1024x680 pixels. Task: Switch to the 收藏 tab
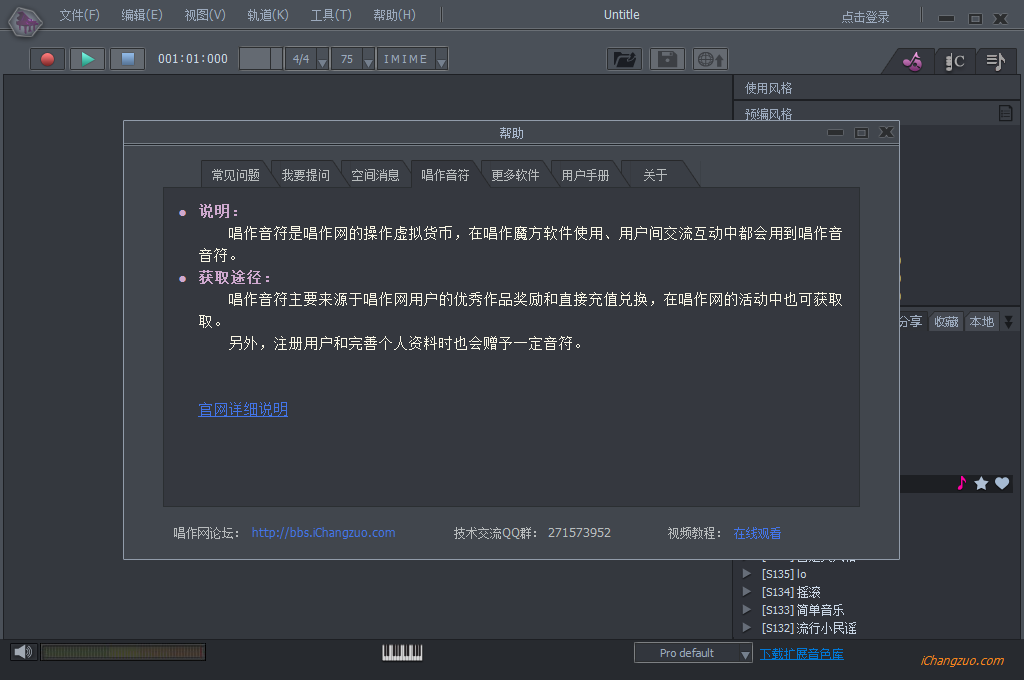click(x=946, y=321)
